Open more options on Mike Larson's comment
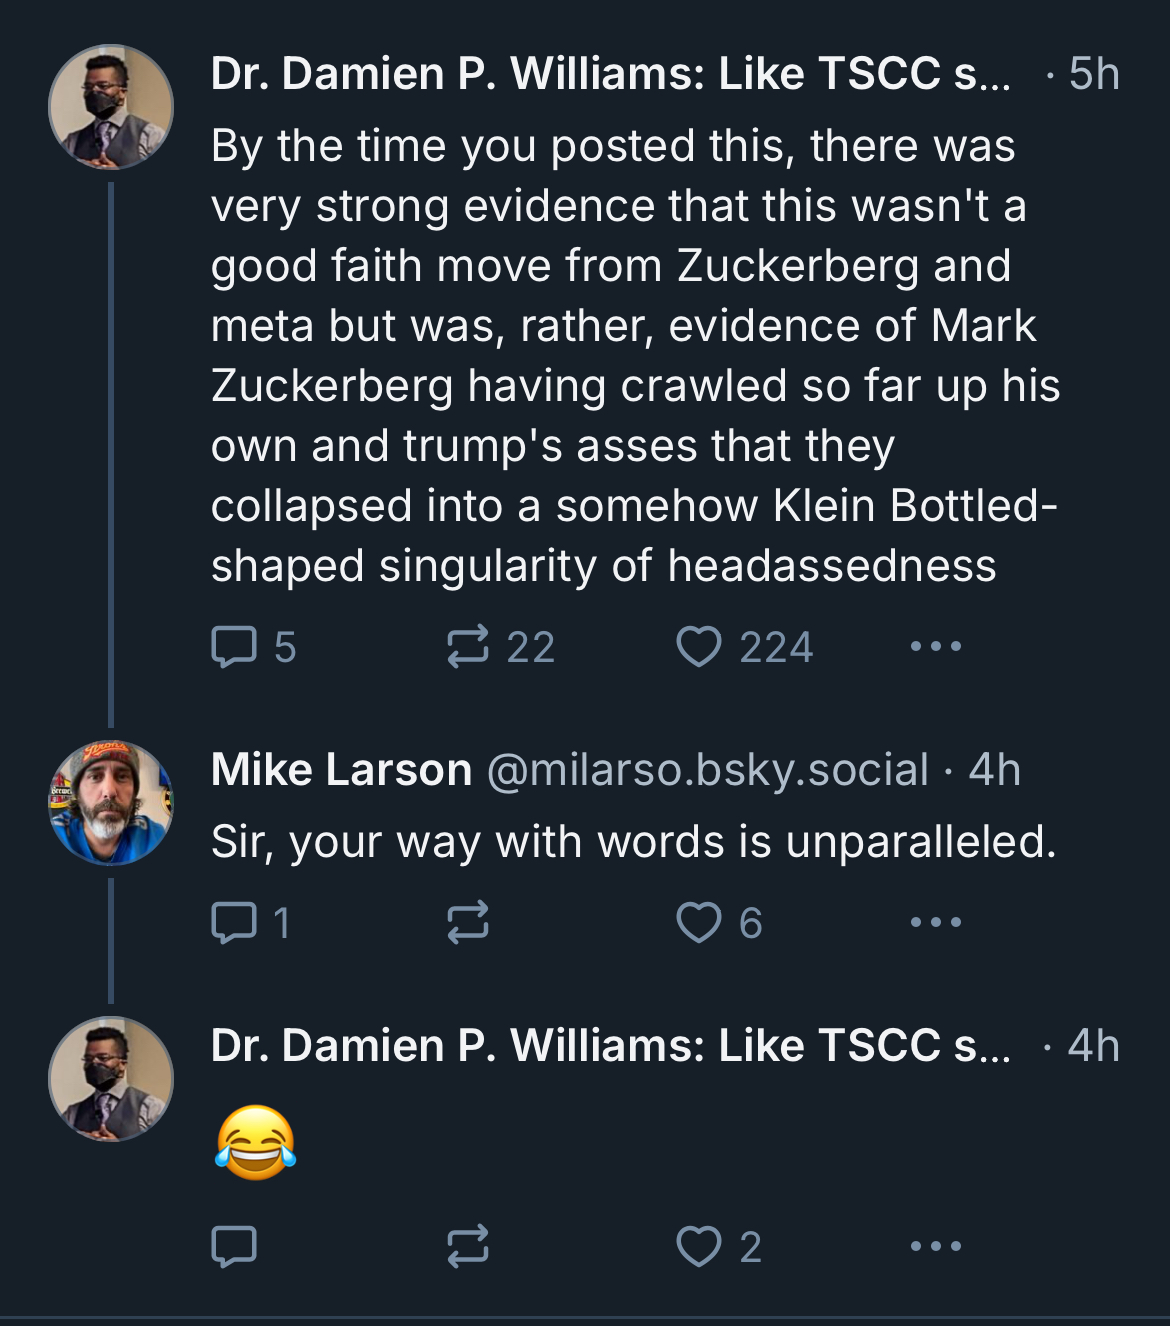Screen dimensions: 1170x1326 [936, 922]
